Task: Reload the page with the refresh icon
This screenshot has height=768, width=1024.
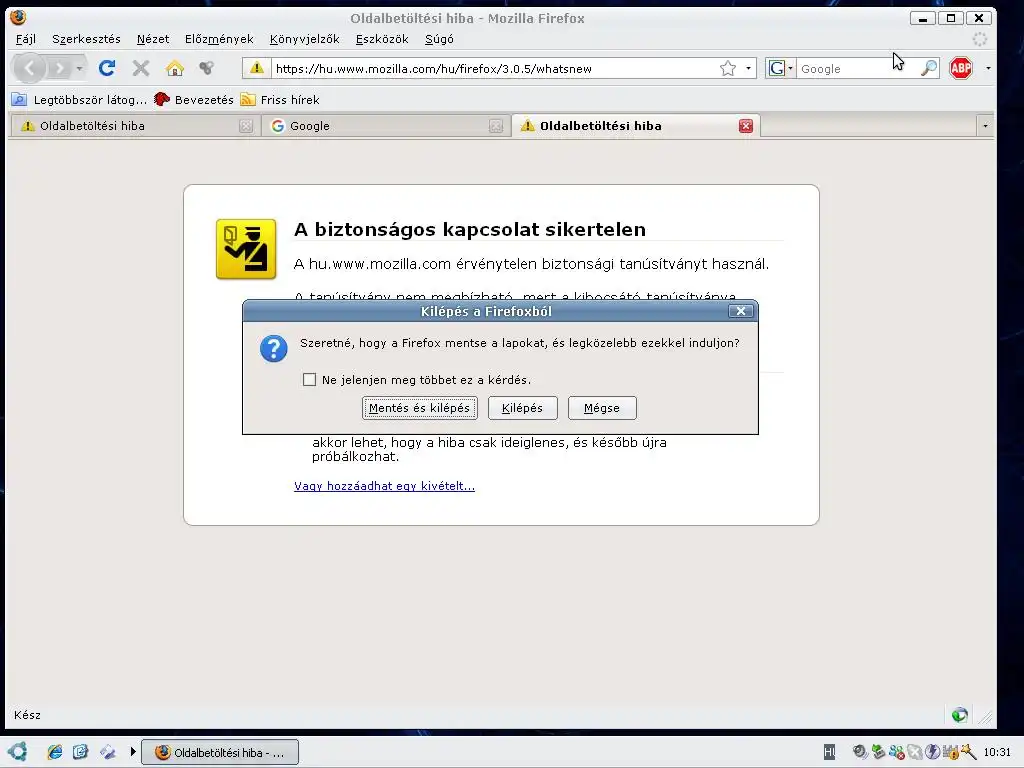Action: (x=107, y=68)
